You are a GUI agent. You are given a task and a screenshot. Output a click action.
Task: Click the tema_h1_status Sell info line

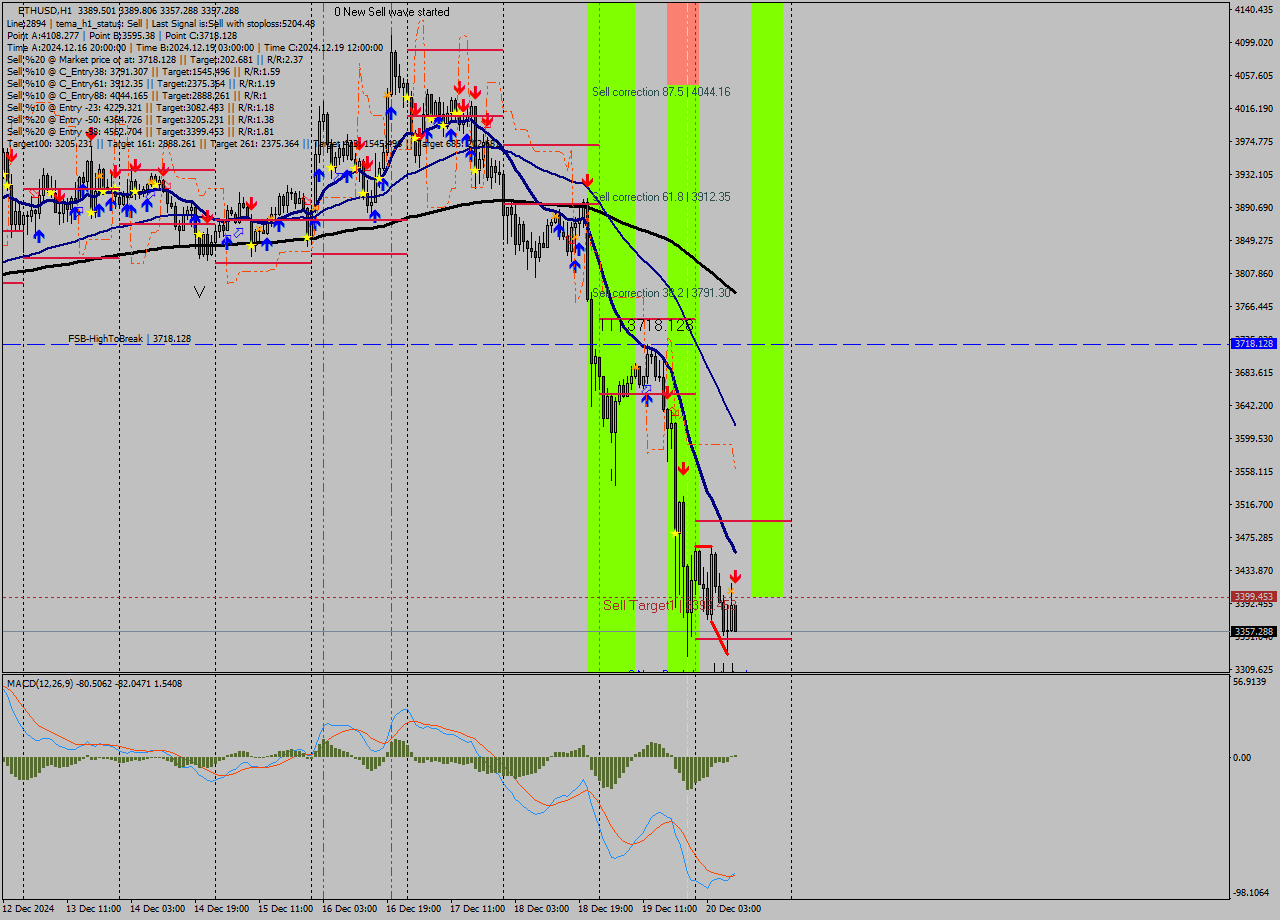pos(161,23)
